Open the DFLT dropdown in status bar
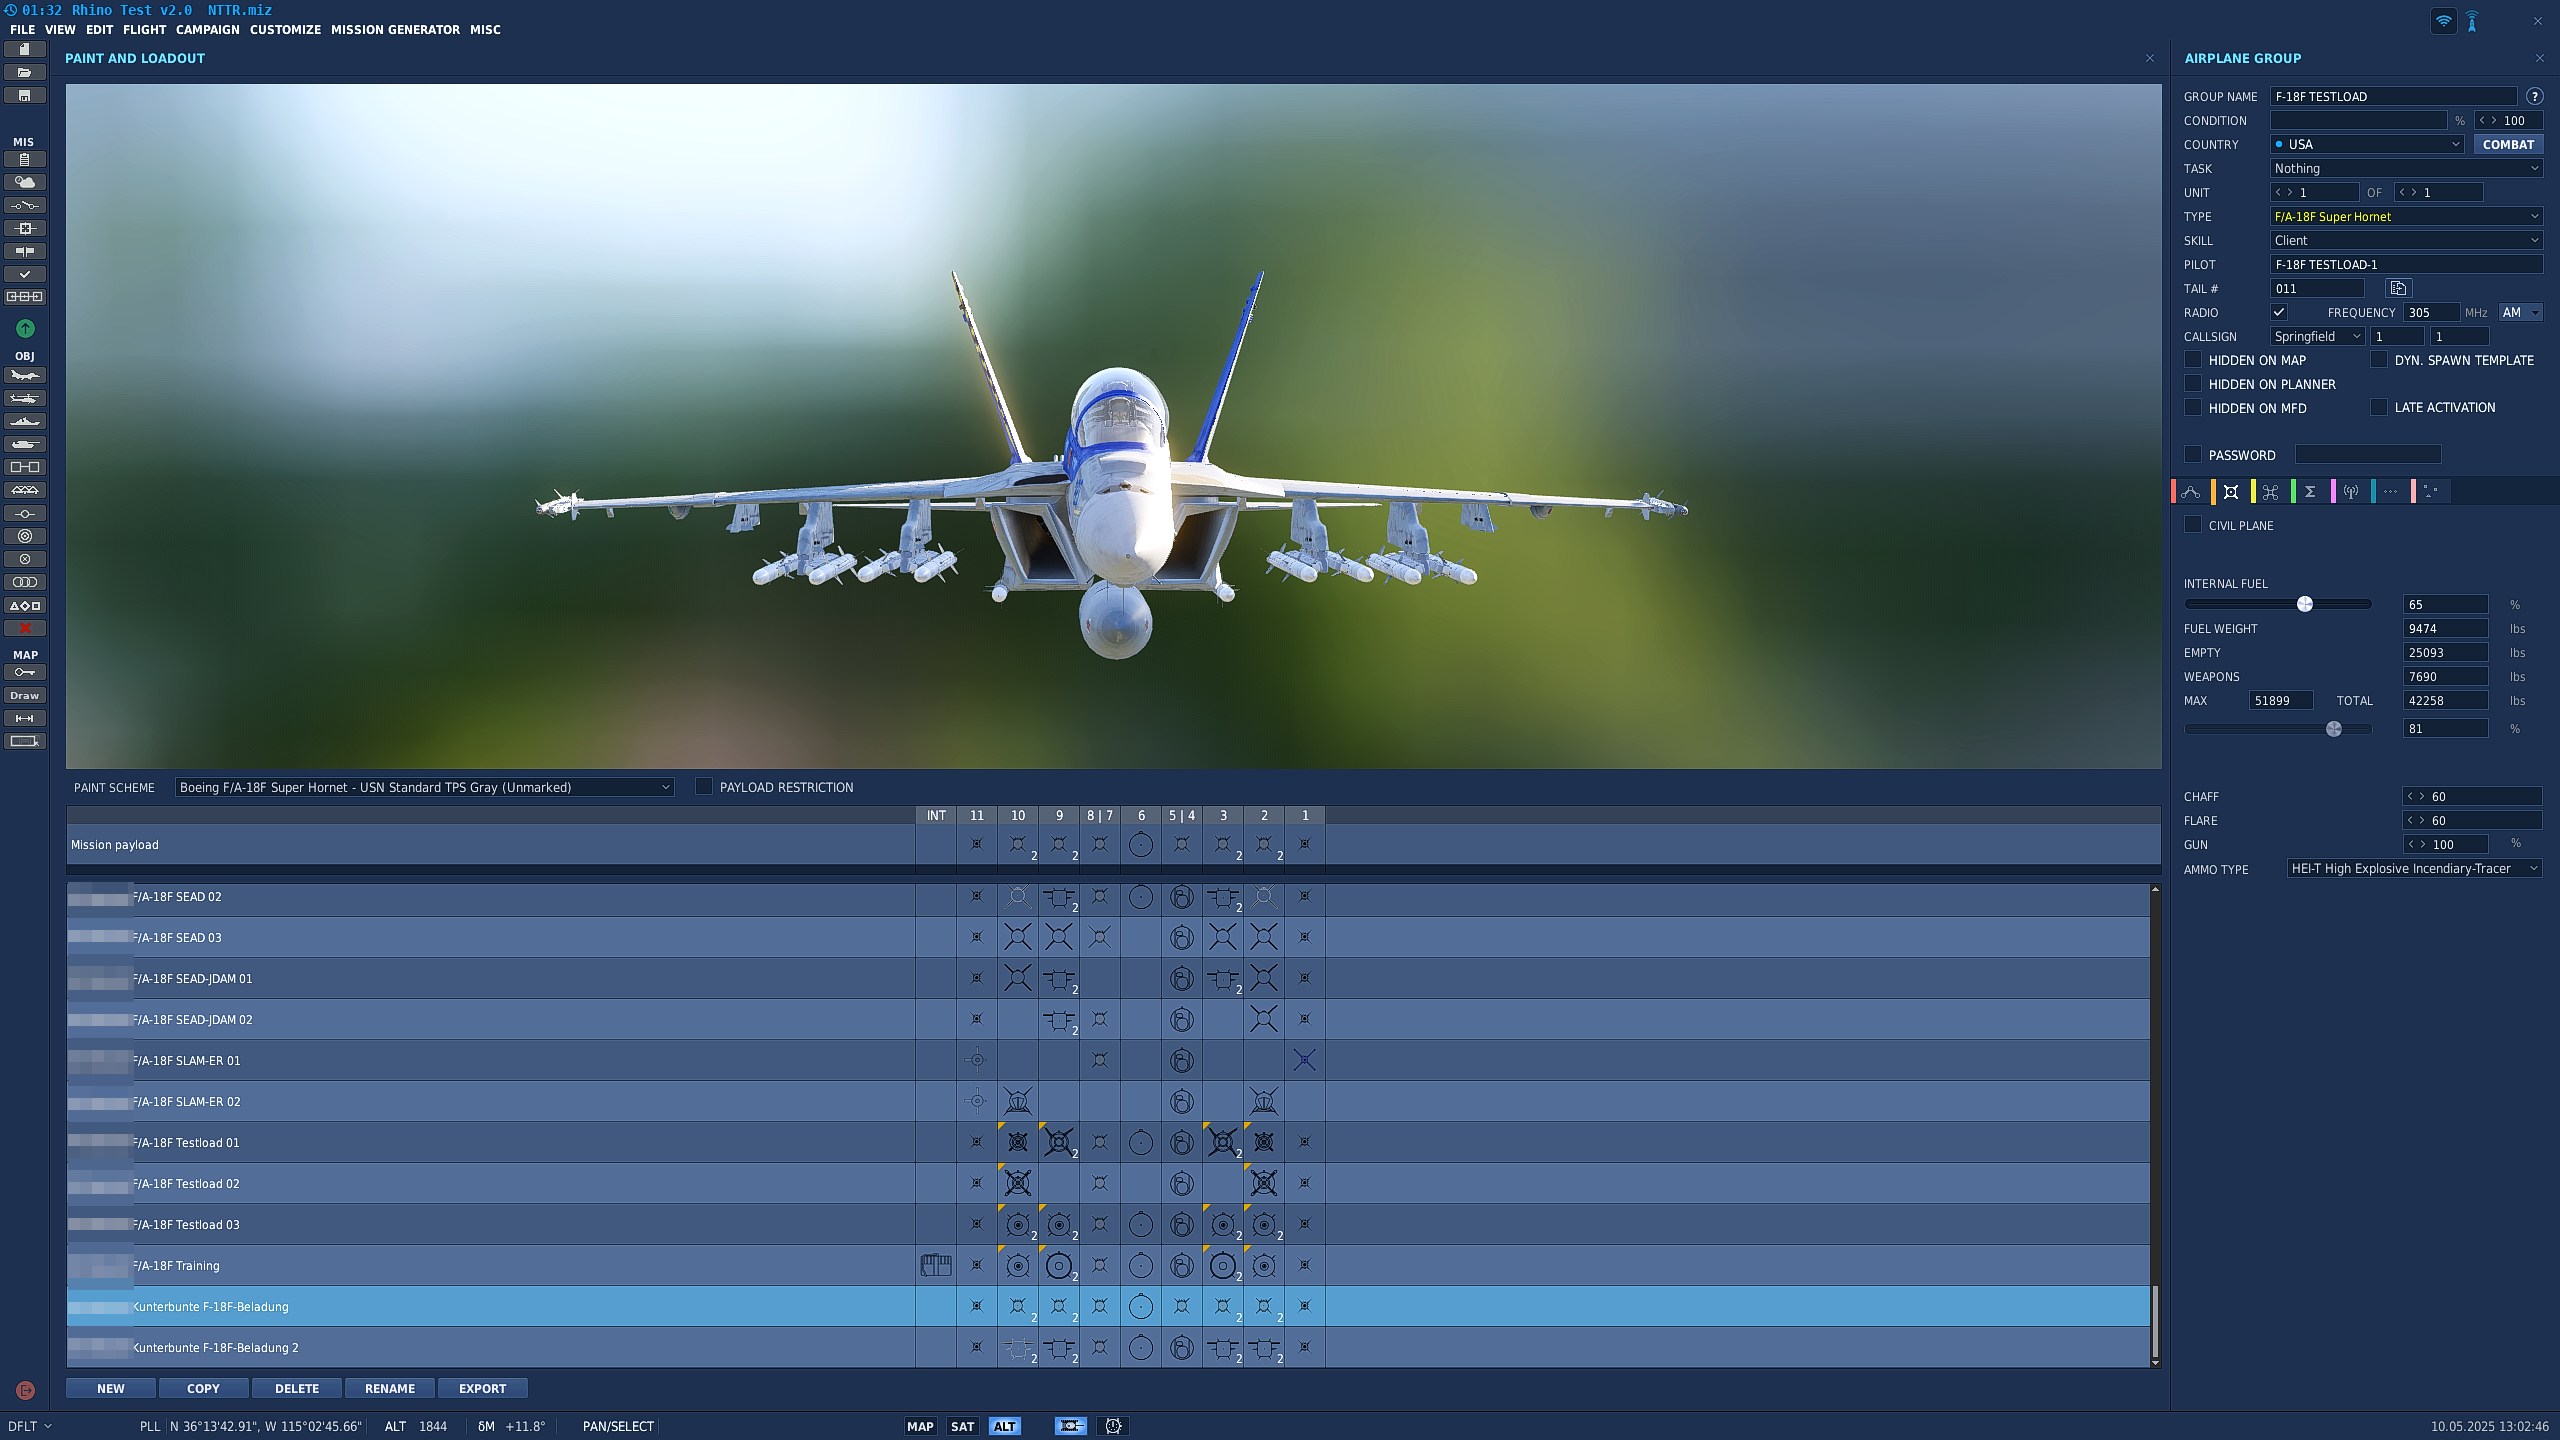The image size is (2560, 1440). coord(29,1426)
